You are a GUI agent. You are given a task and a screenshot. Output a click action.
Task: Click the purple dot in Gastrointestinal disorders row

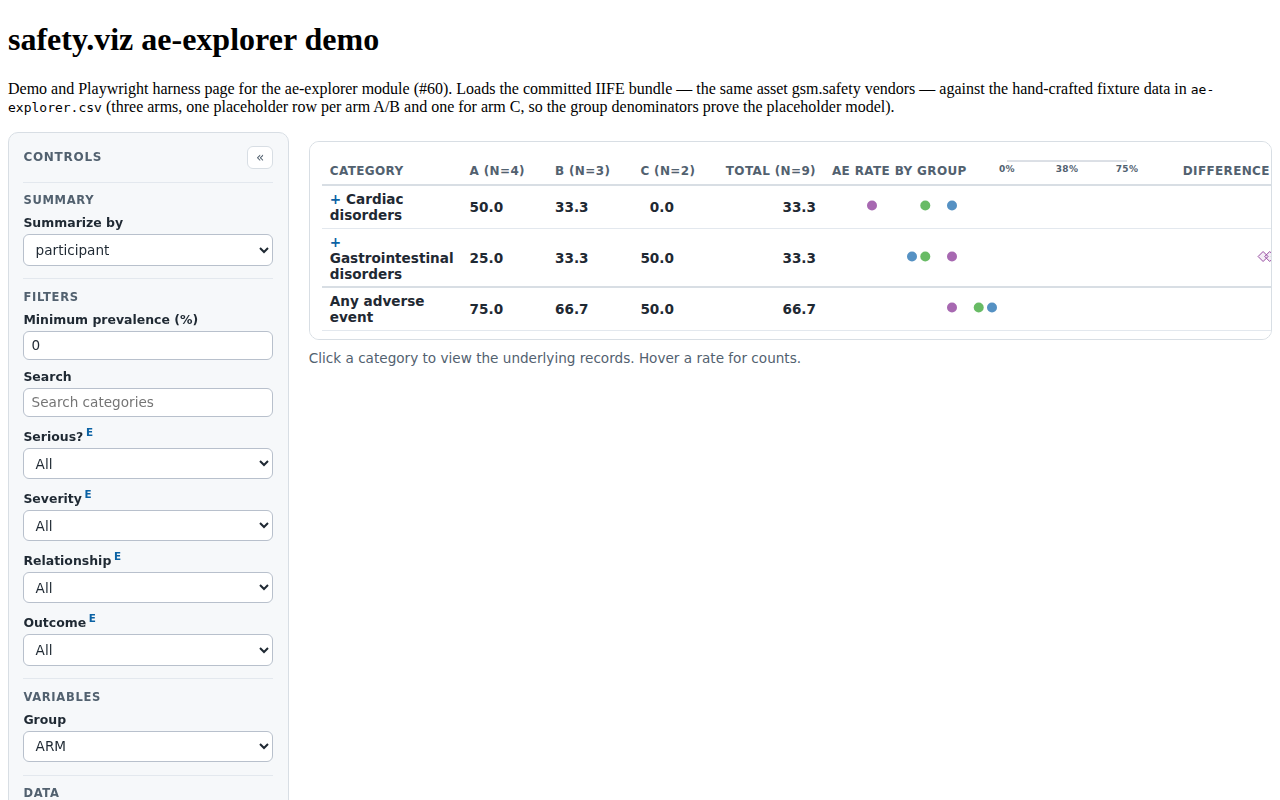point(952,256)
